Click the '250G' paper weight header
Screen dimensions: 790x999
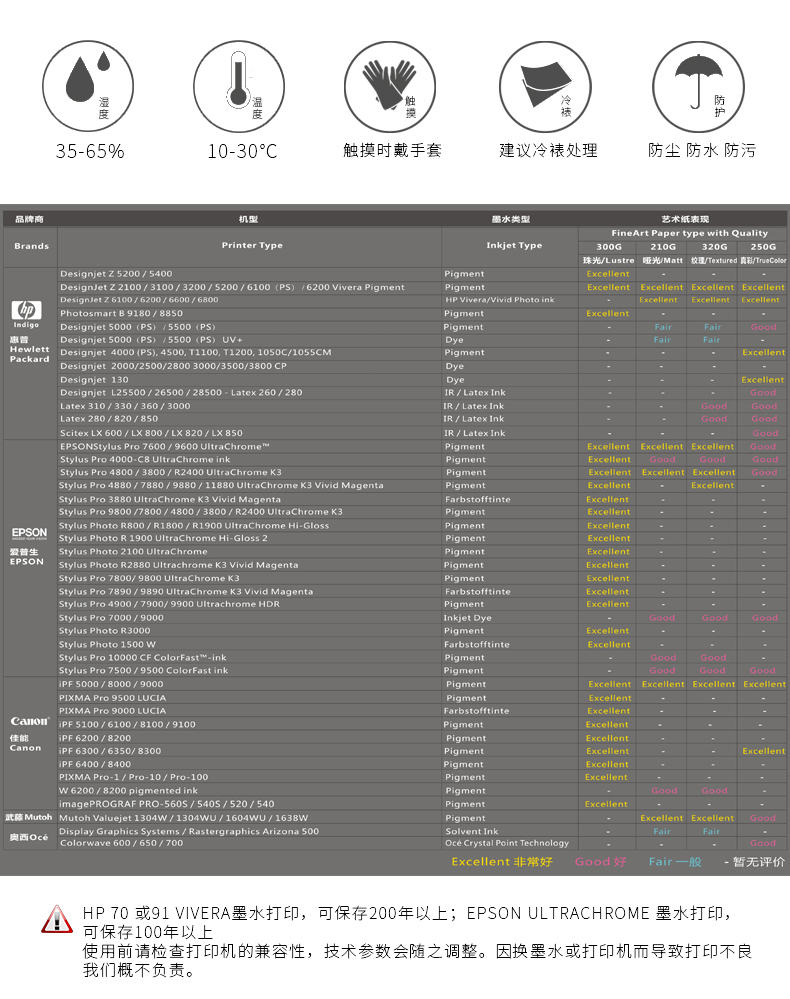pyautogui.click(x=763, y=247)
